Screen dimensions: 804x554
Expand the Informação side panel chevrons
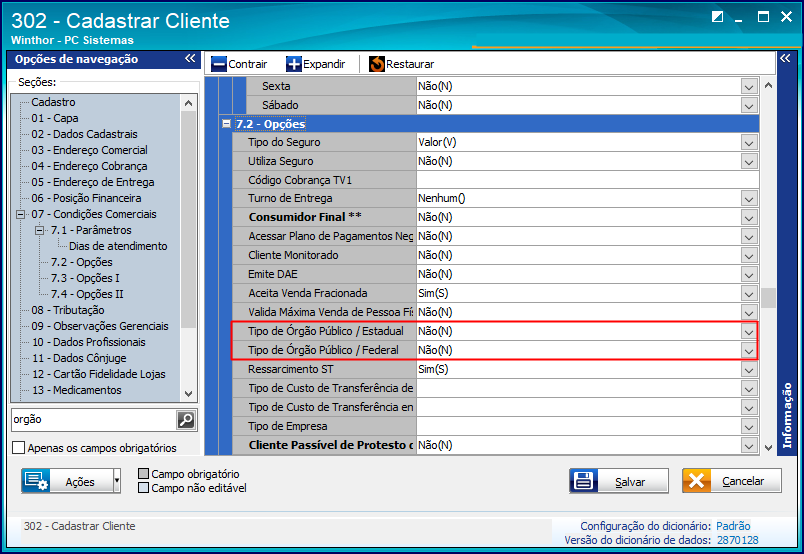click(x=786, y=58)
